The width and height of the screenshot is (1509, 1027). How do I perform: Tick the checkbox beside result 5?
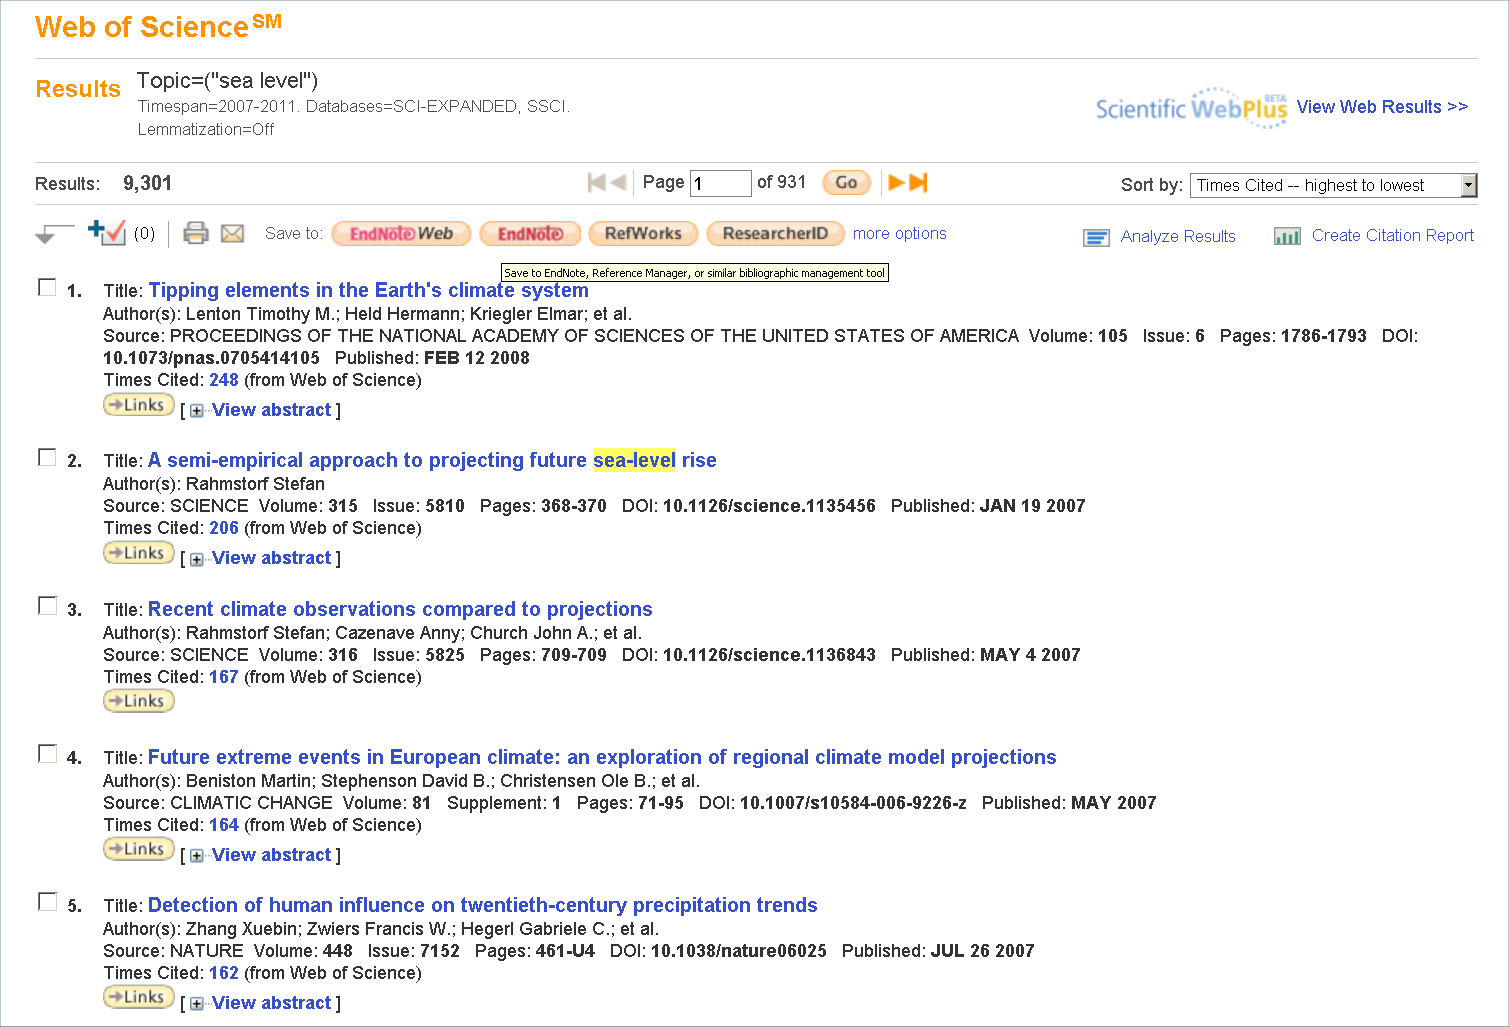point(47,902)
